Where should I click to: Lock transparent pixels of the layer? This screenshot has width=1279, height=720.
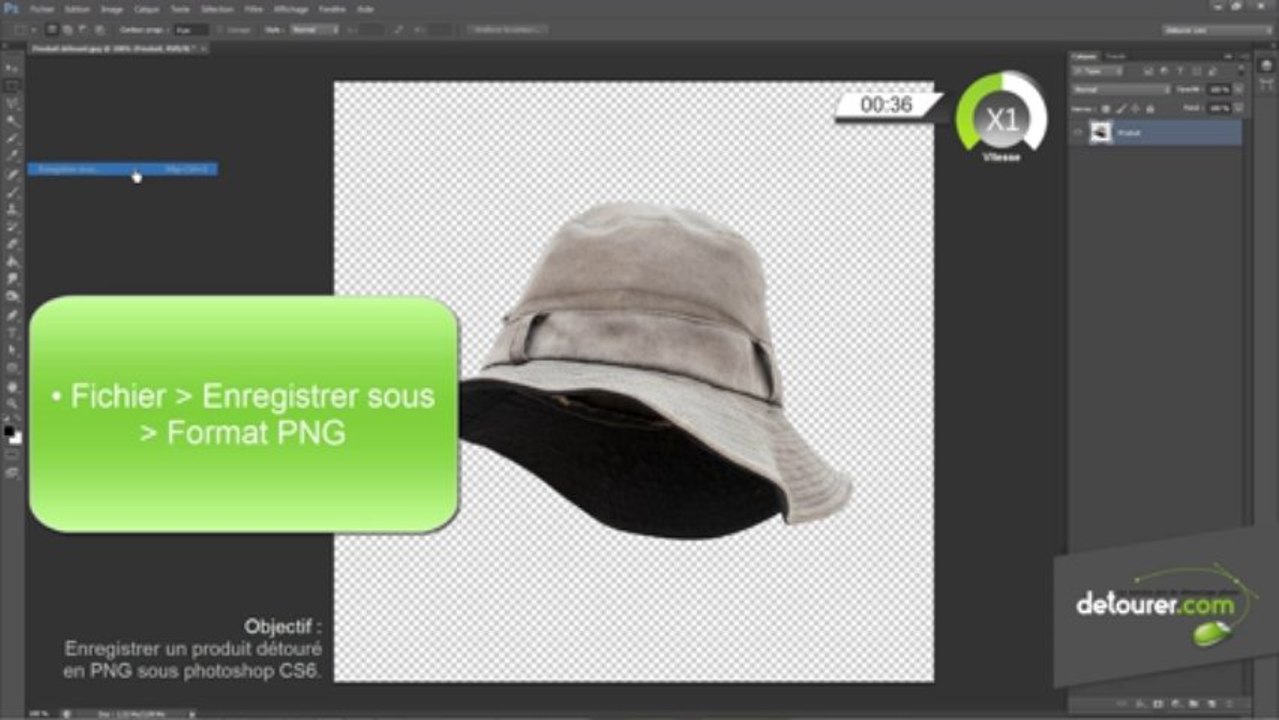1106,109
